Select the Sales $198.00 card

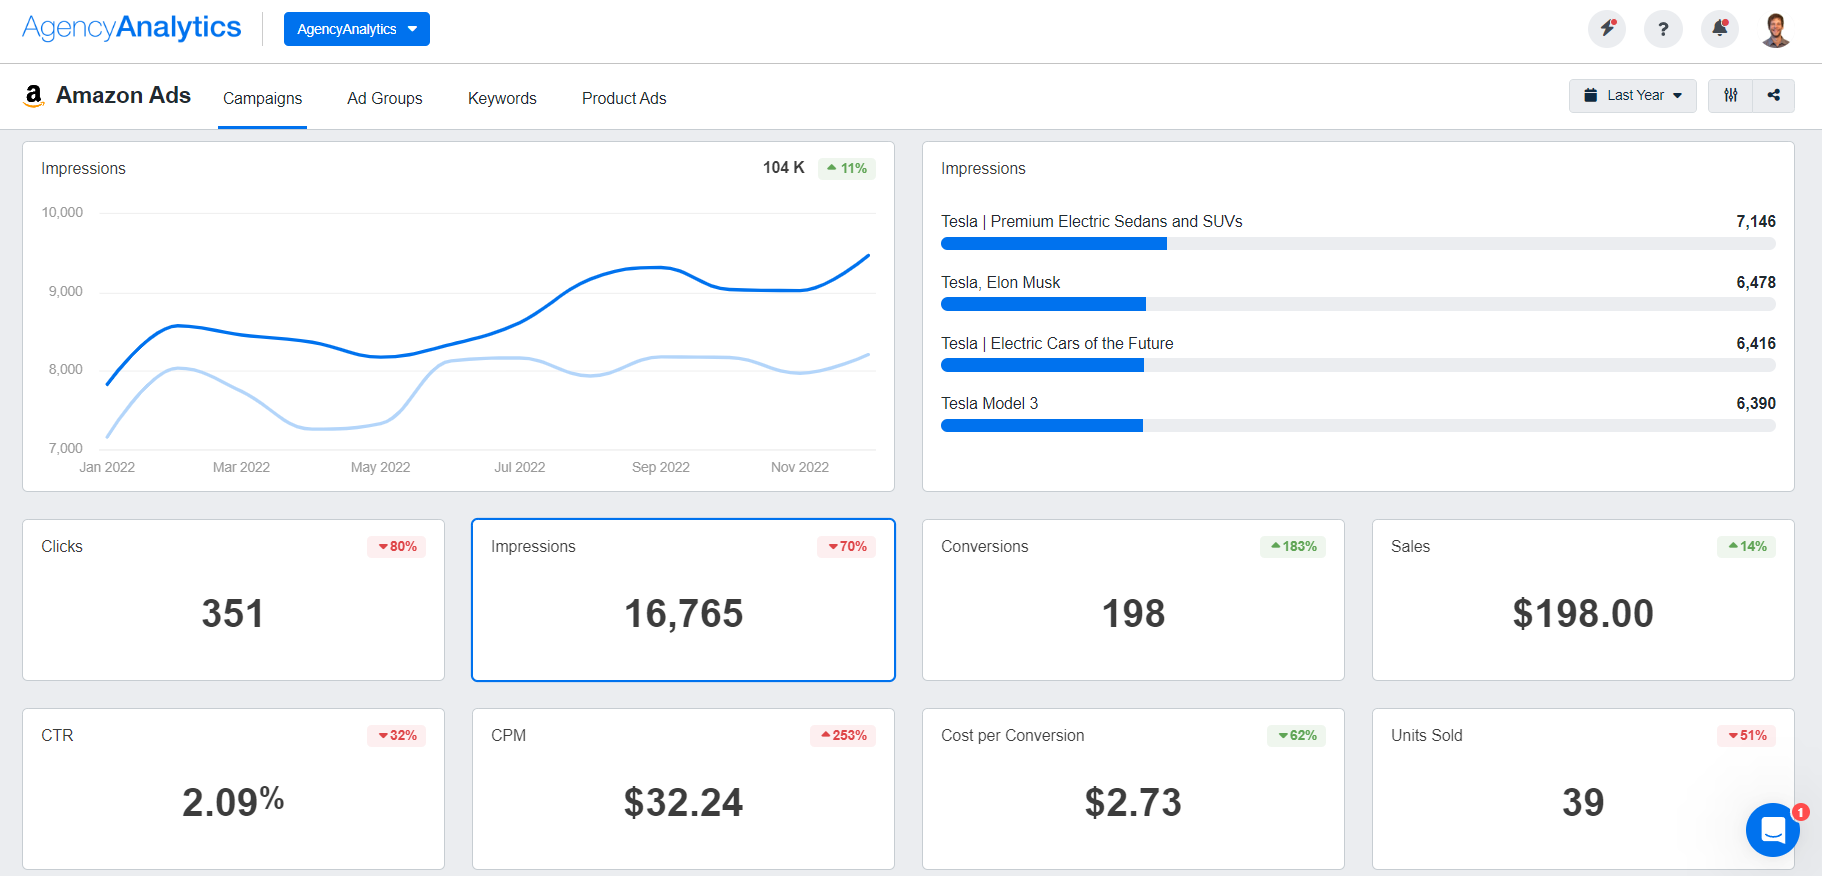1583,600
